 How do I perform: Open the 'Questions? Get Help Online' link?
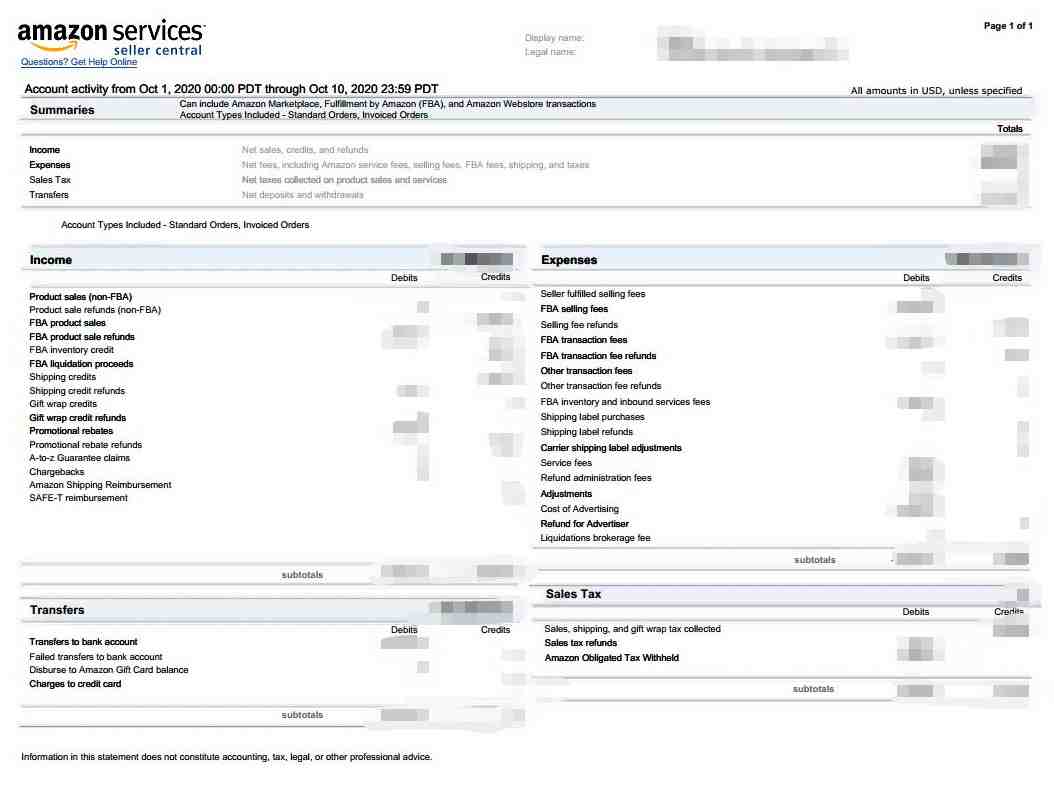[79, 62]
